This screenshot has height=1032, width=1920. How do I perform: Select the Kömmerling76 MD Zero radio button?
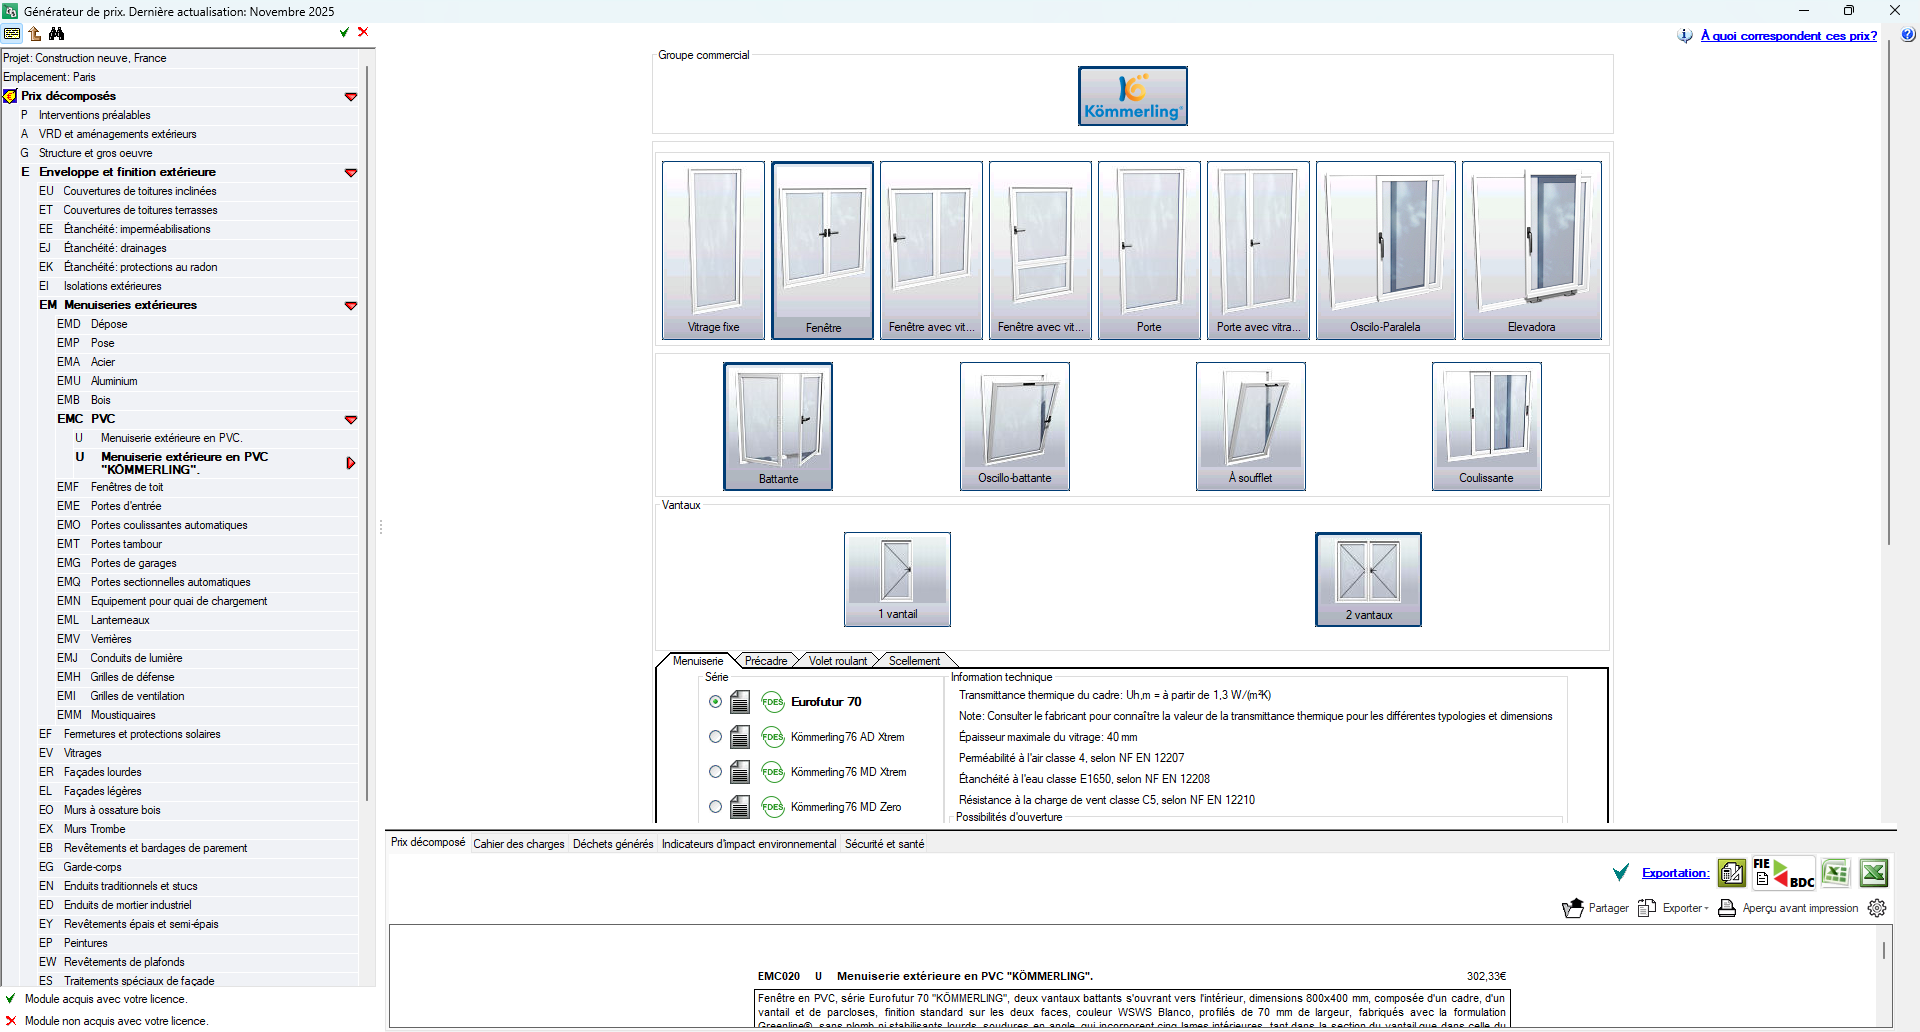(715, 807)
